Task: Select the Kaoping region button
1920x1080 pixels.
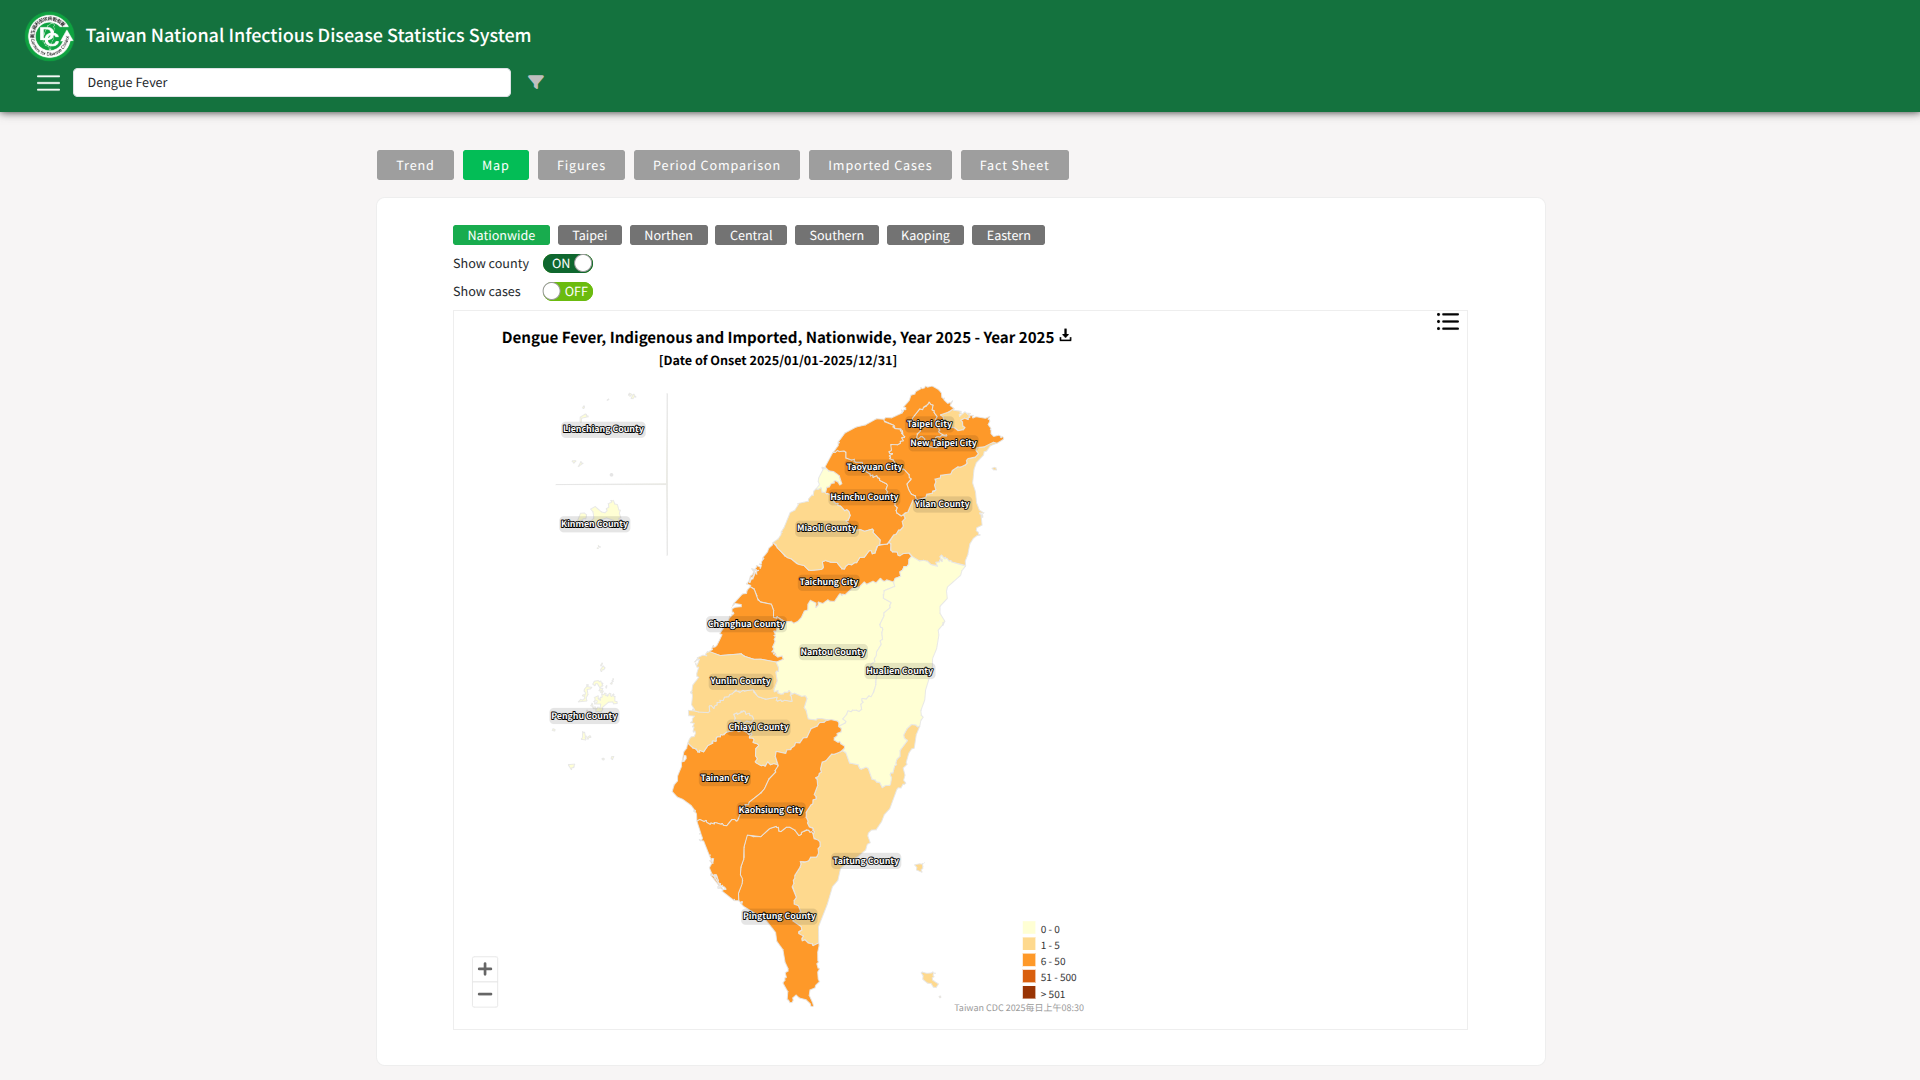Action: (x=925, y=236)
